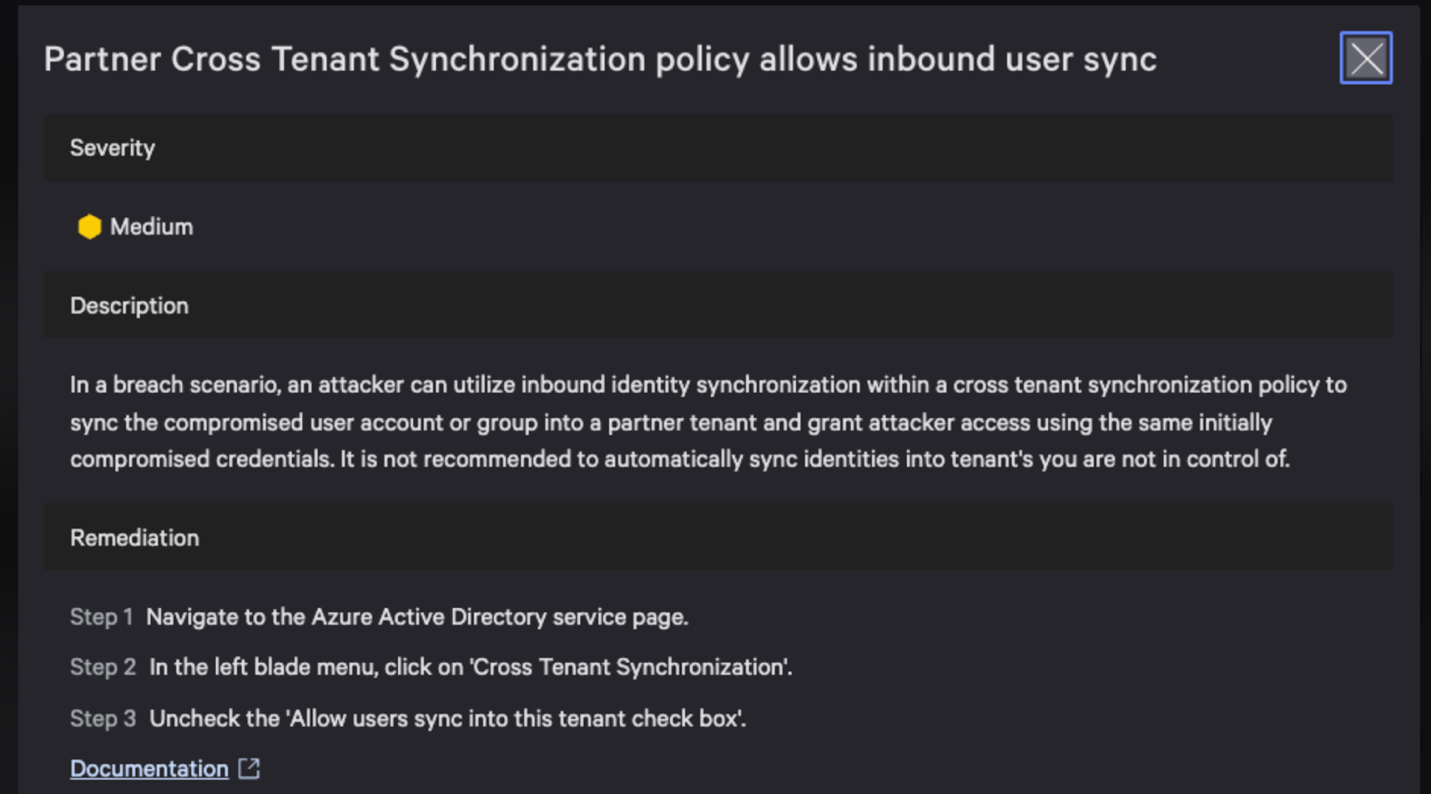
Task: Click the dialog title about inbound user sync
Action: coord(600,59)
